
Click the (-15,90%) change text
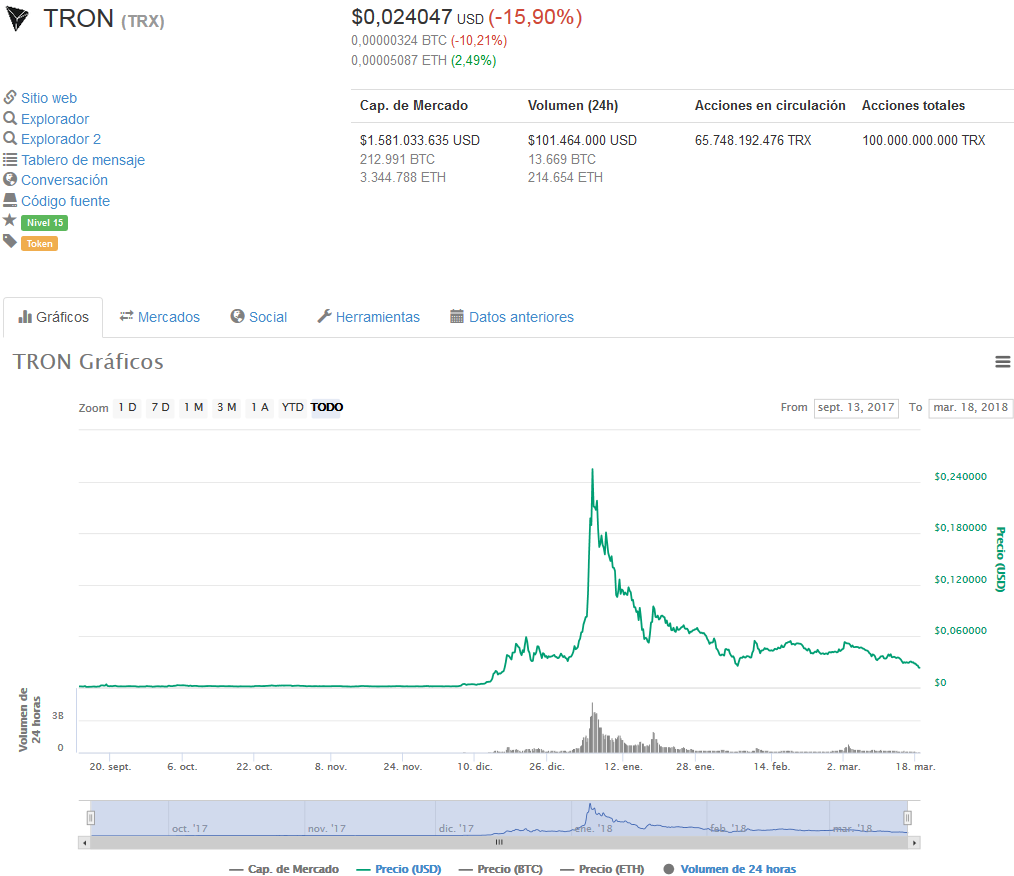pos(535,17)
